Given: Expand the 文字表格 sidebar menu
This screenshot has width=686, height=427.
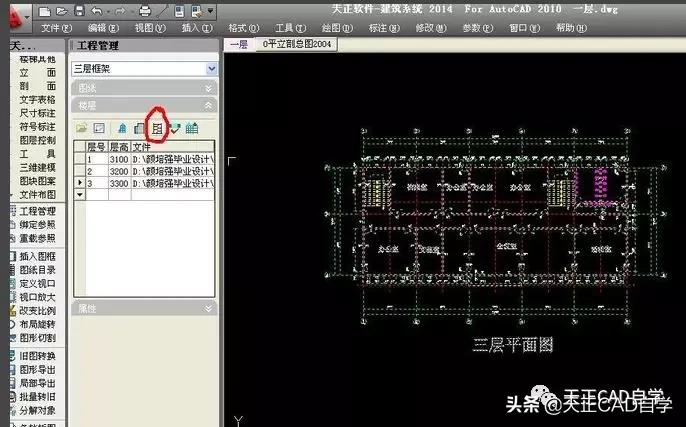Looking at the screenshot, I should (38, 100).
